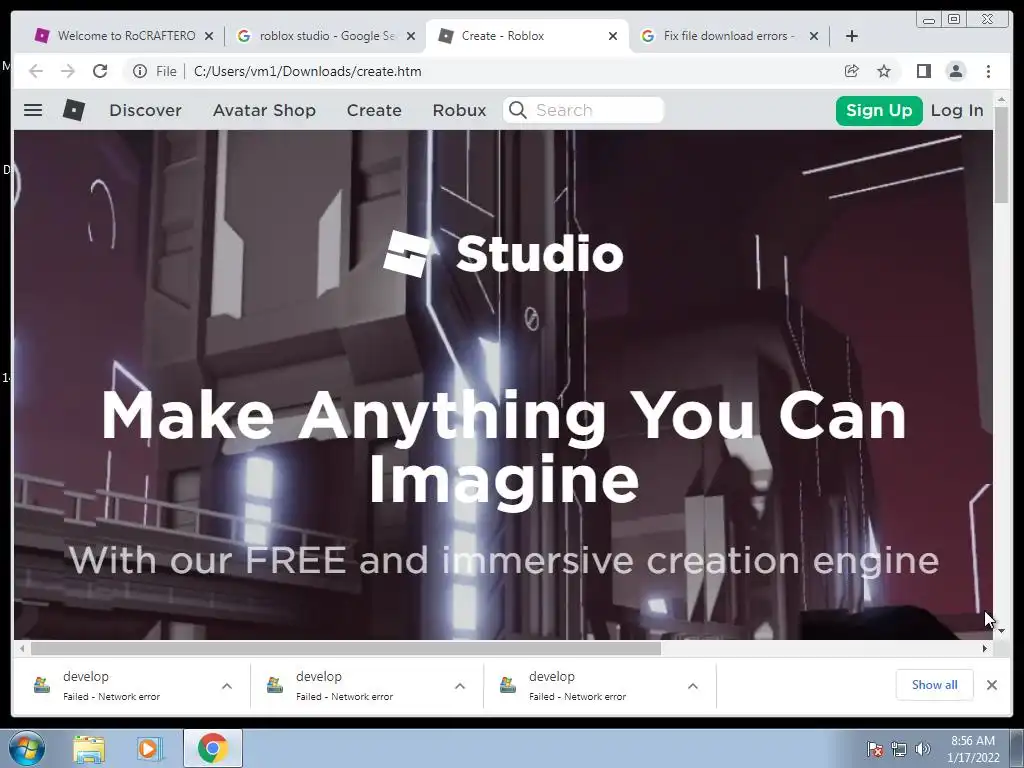Image resolution: width=1024 pixels, height=768 pixels.
Task: Close the Fix file download errors tab
Action: 814,36
